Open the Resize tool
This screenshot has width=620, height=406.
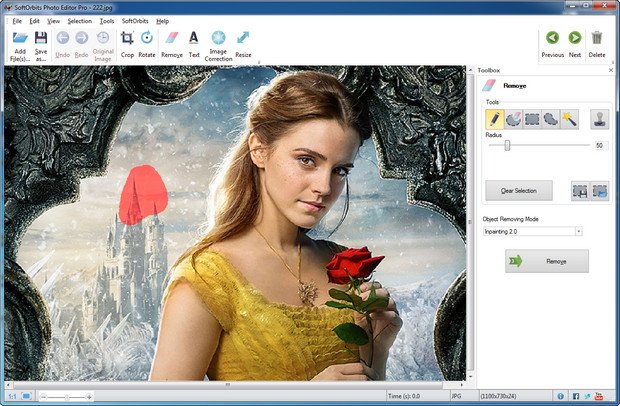[243, 44]
